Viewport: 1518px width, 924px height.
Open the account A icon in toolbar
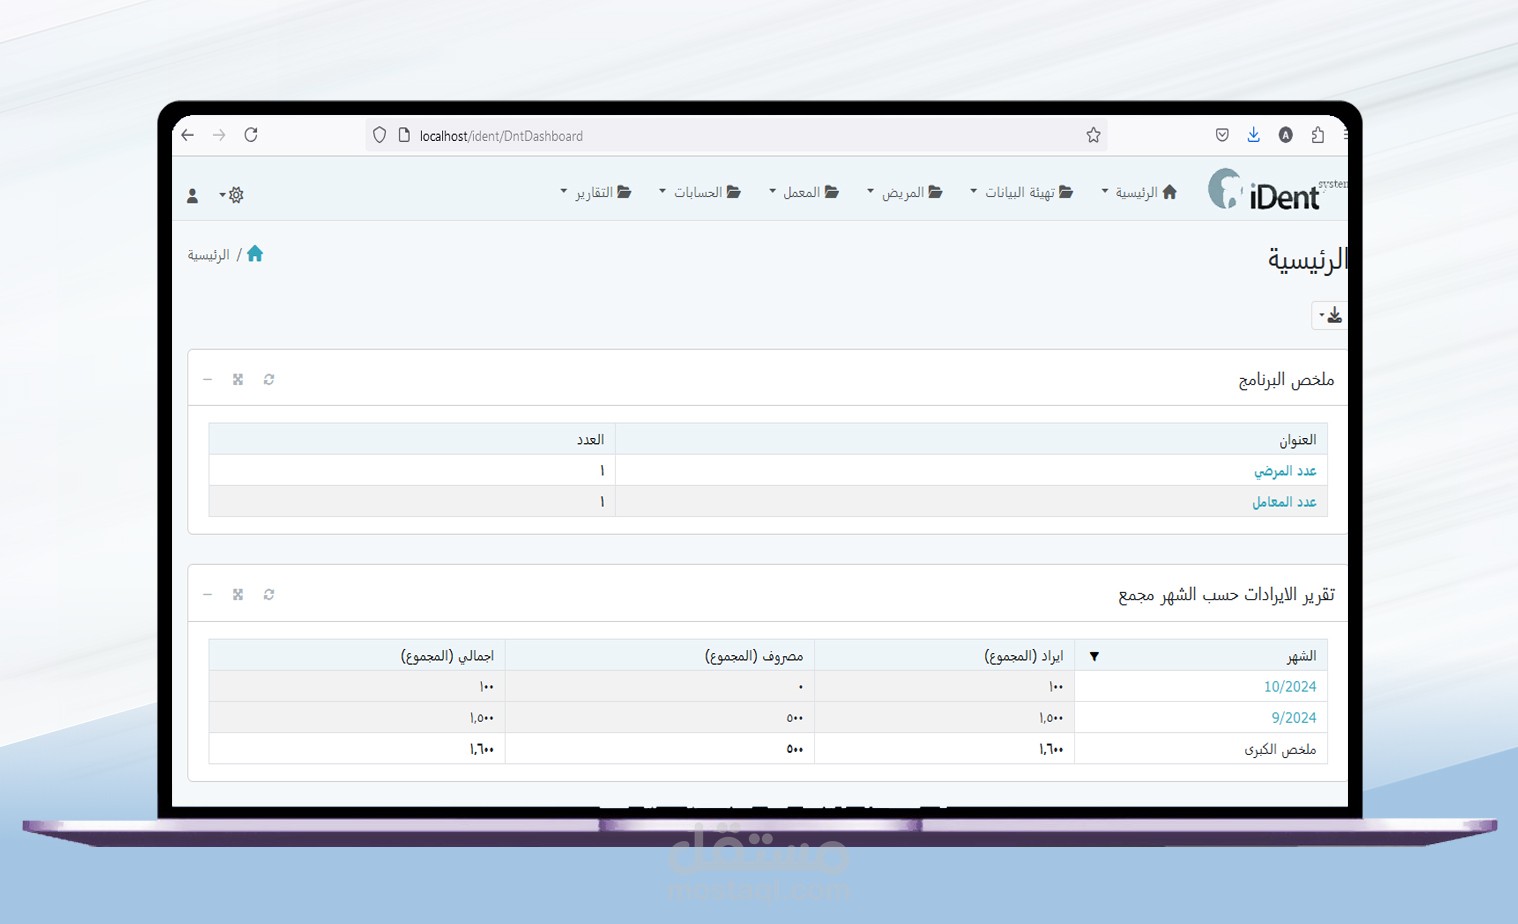[x=1285, y=135]
